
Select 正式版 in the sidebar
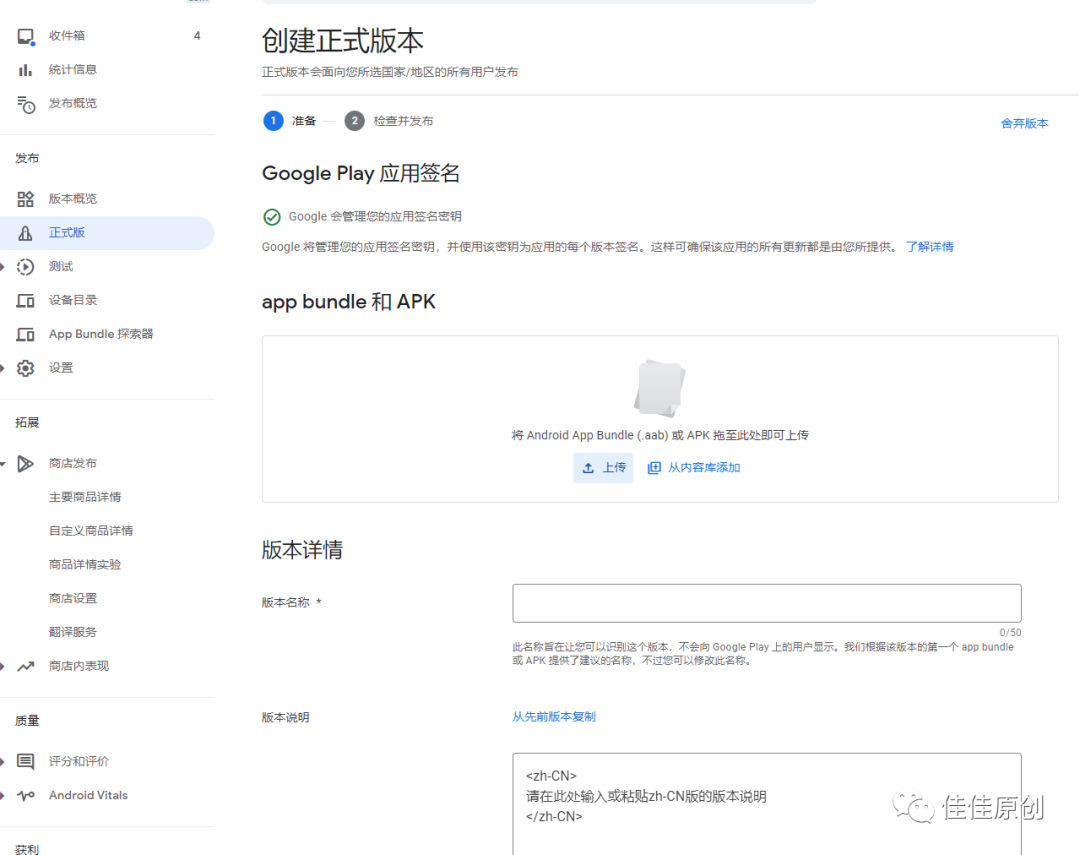[107, 233]
